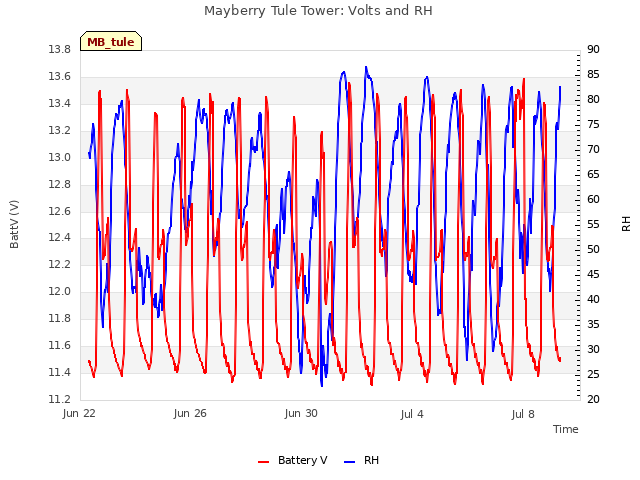The image size is (640, 480).
Task: Click the 65 right axis value
Action: point(593,174)
